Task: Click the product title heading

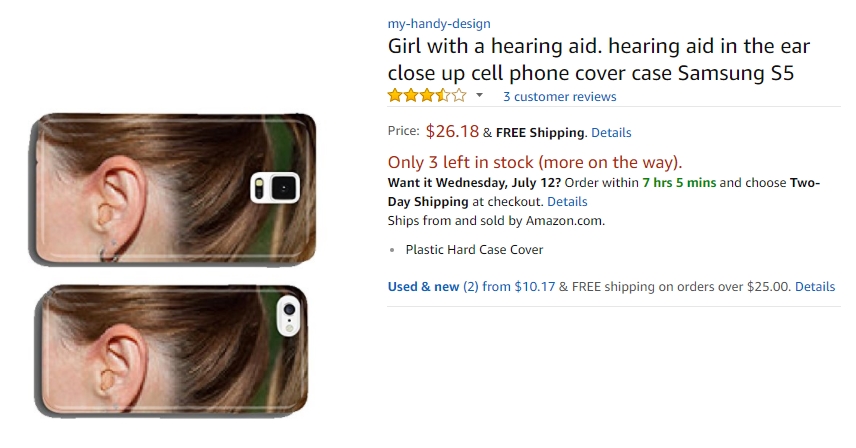Action: click(599, 59)
